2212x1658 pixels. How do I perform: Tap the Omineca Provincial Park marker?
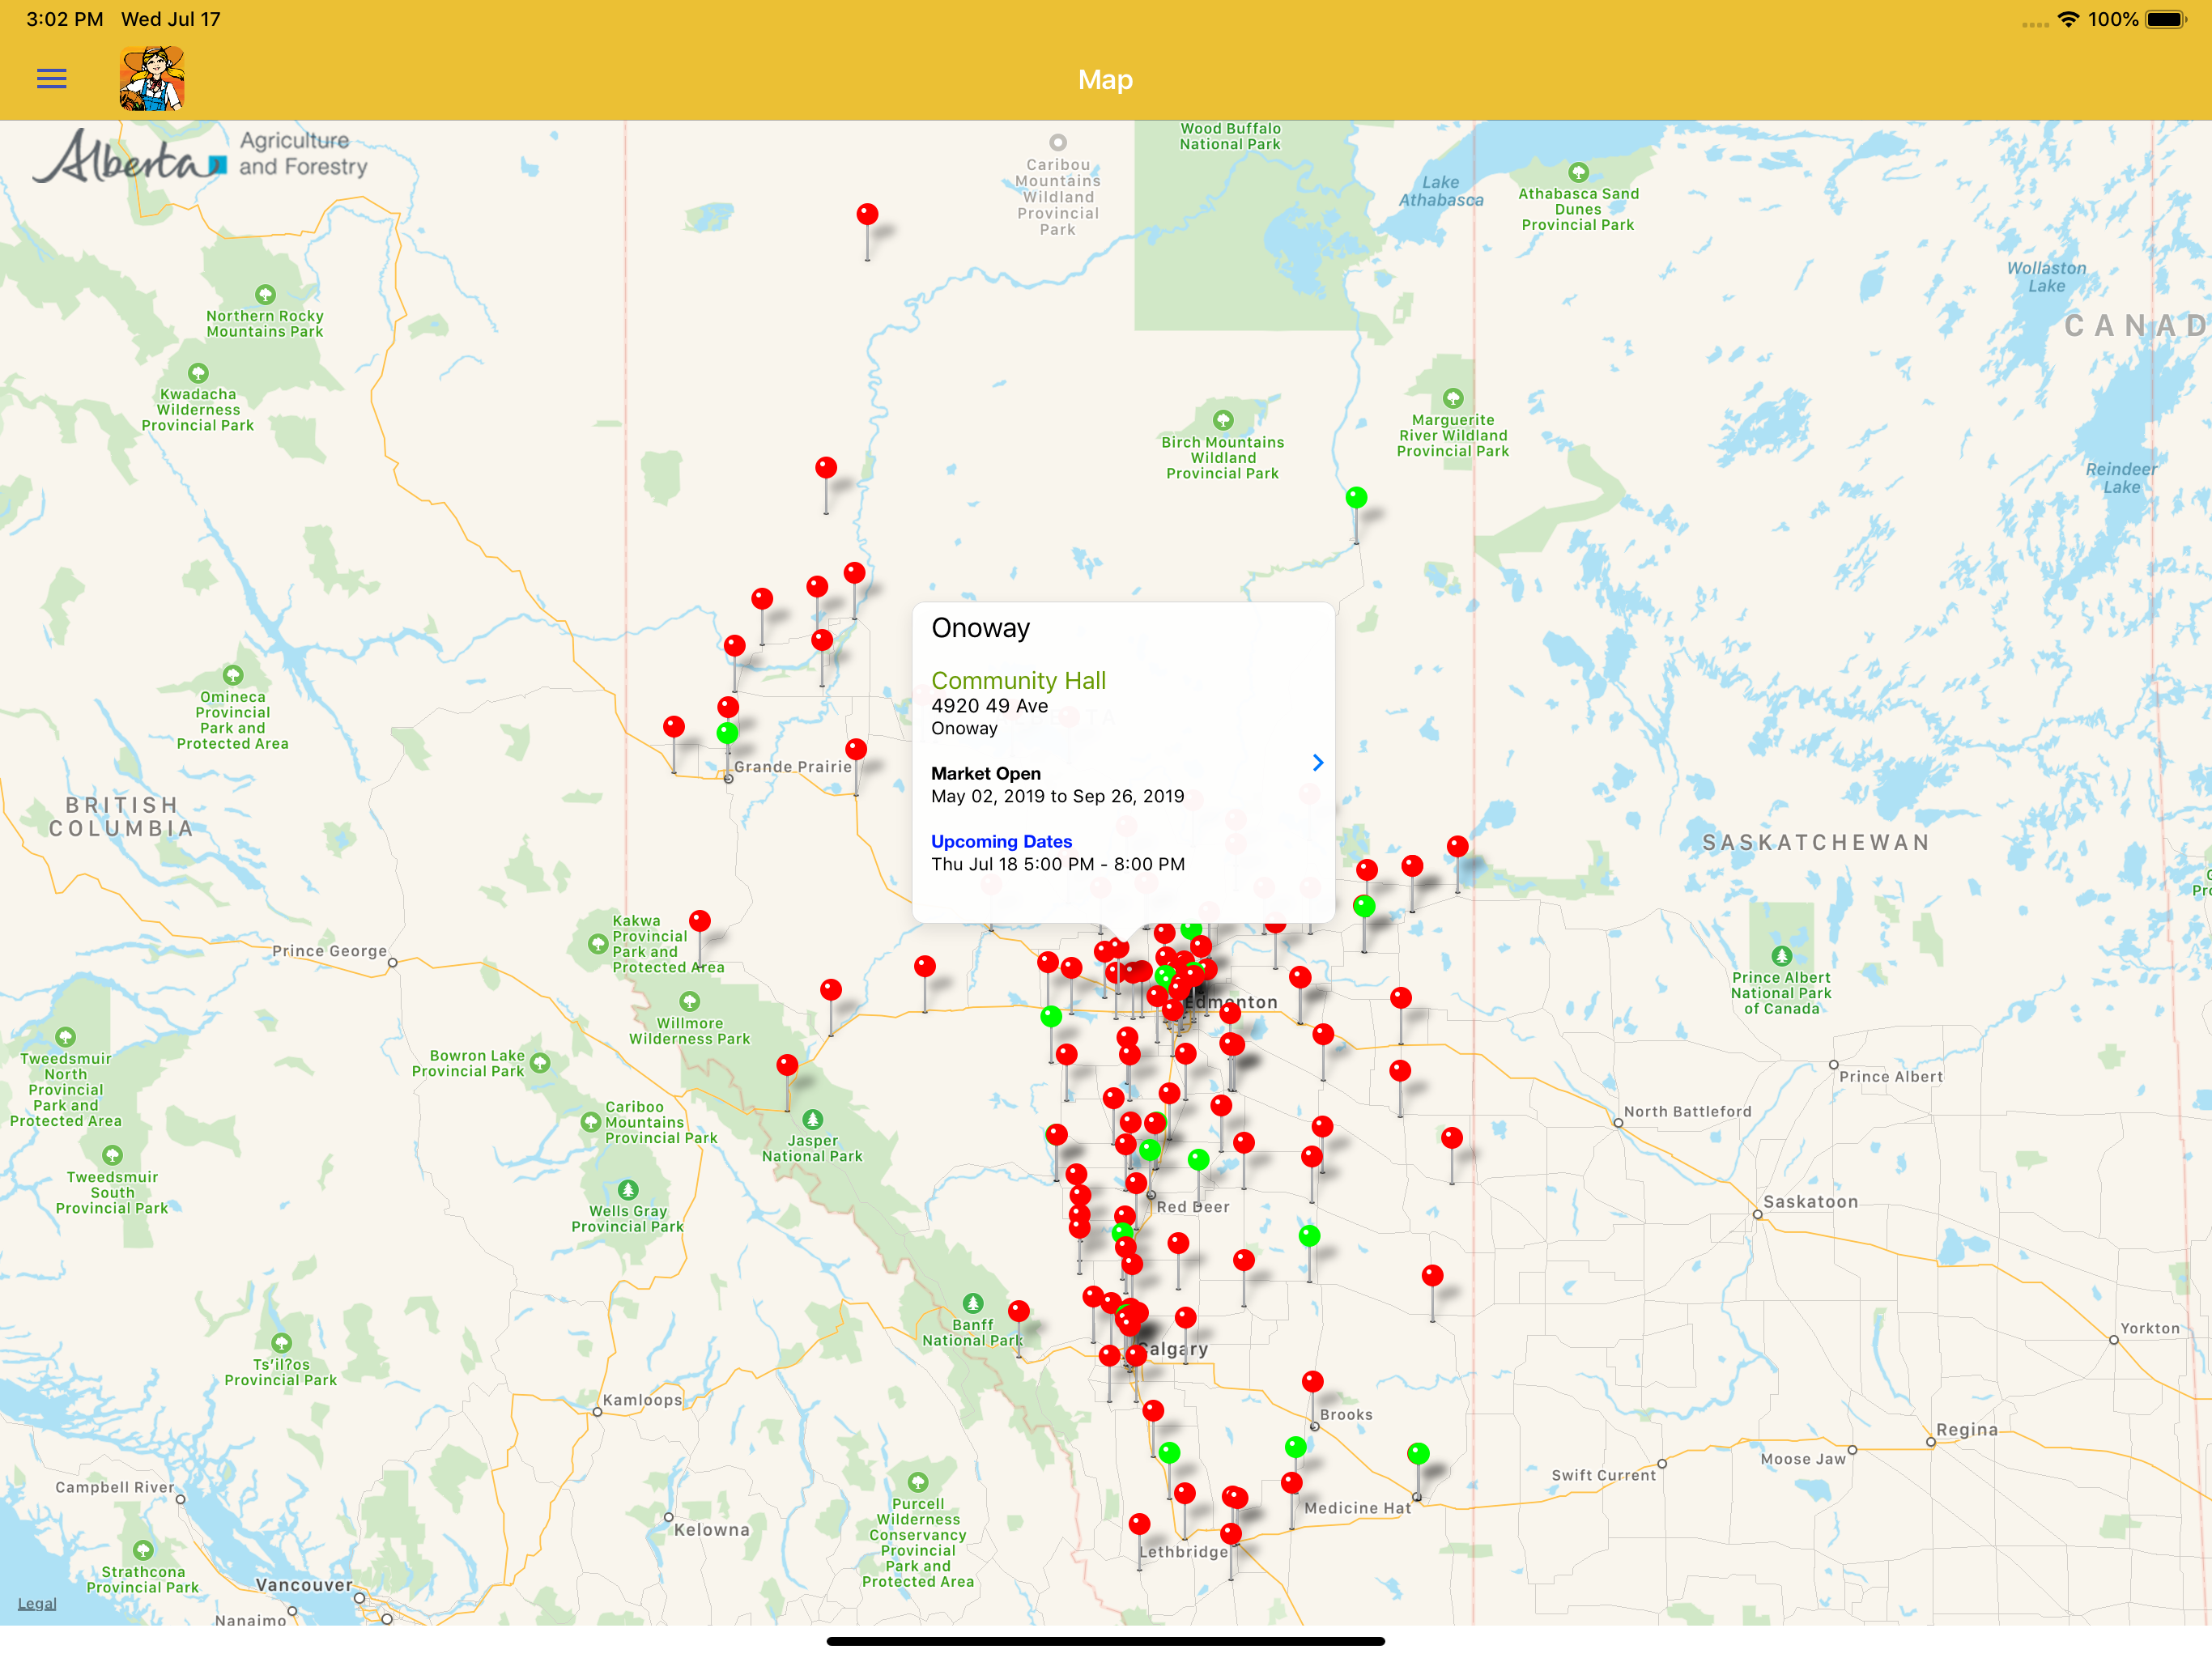[x=233, y=675]
